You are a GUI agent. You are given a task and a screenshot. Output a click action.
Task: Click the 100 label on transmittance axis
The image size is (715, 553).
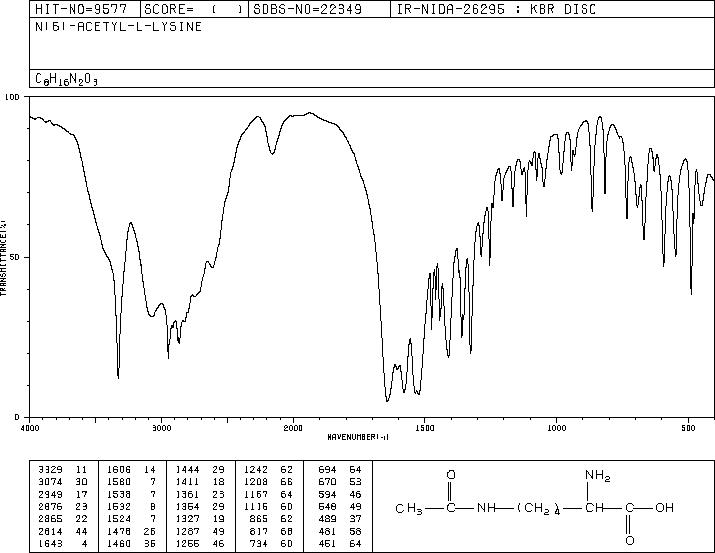coord(12,97)
